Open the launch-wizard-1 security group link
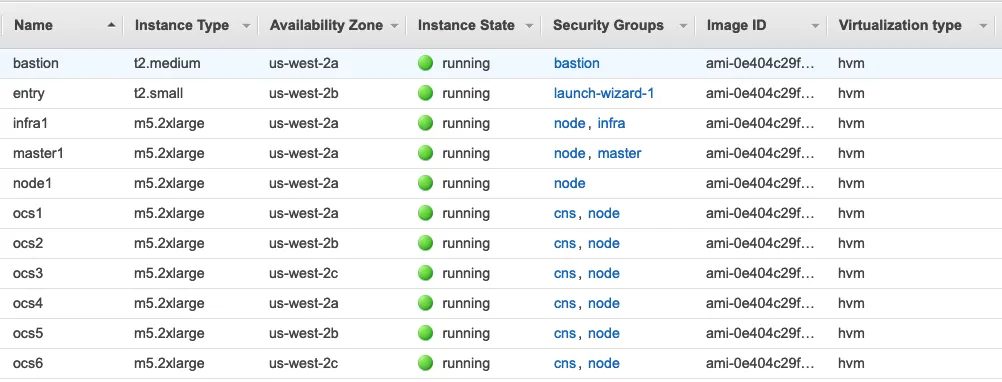Image resolution: width=1002 pixels, height=382 pixels. pos(603,93)
